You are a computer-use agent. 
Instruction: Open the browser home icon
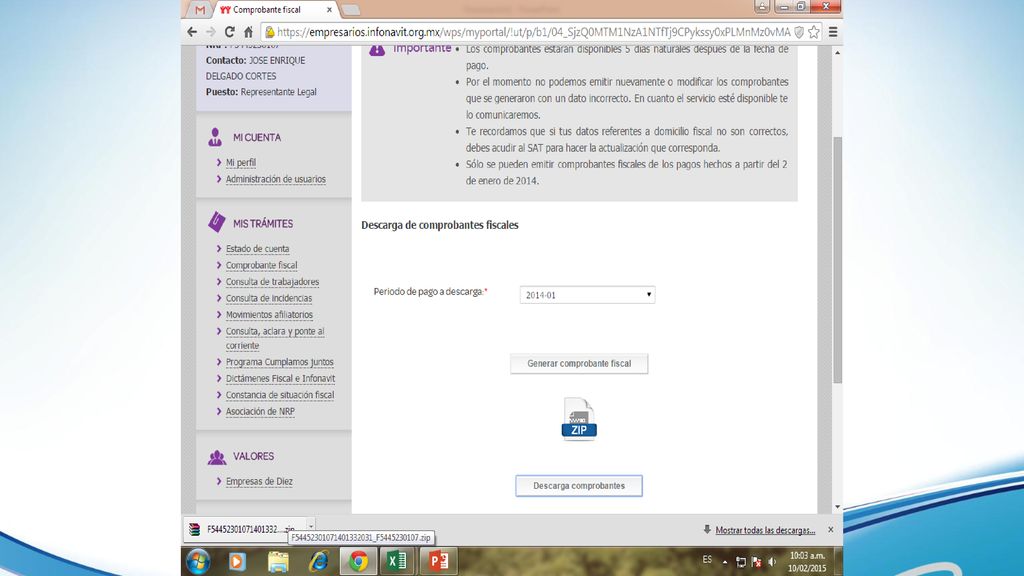pyautogui.click(x=248, y=32)
